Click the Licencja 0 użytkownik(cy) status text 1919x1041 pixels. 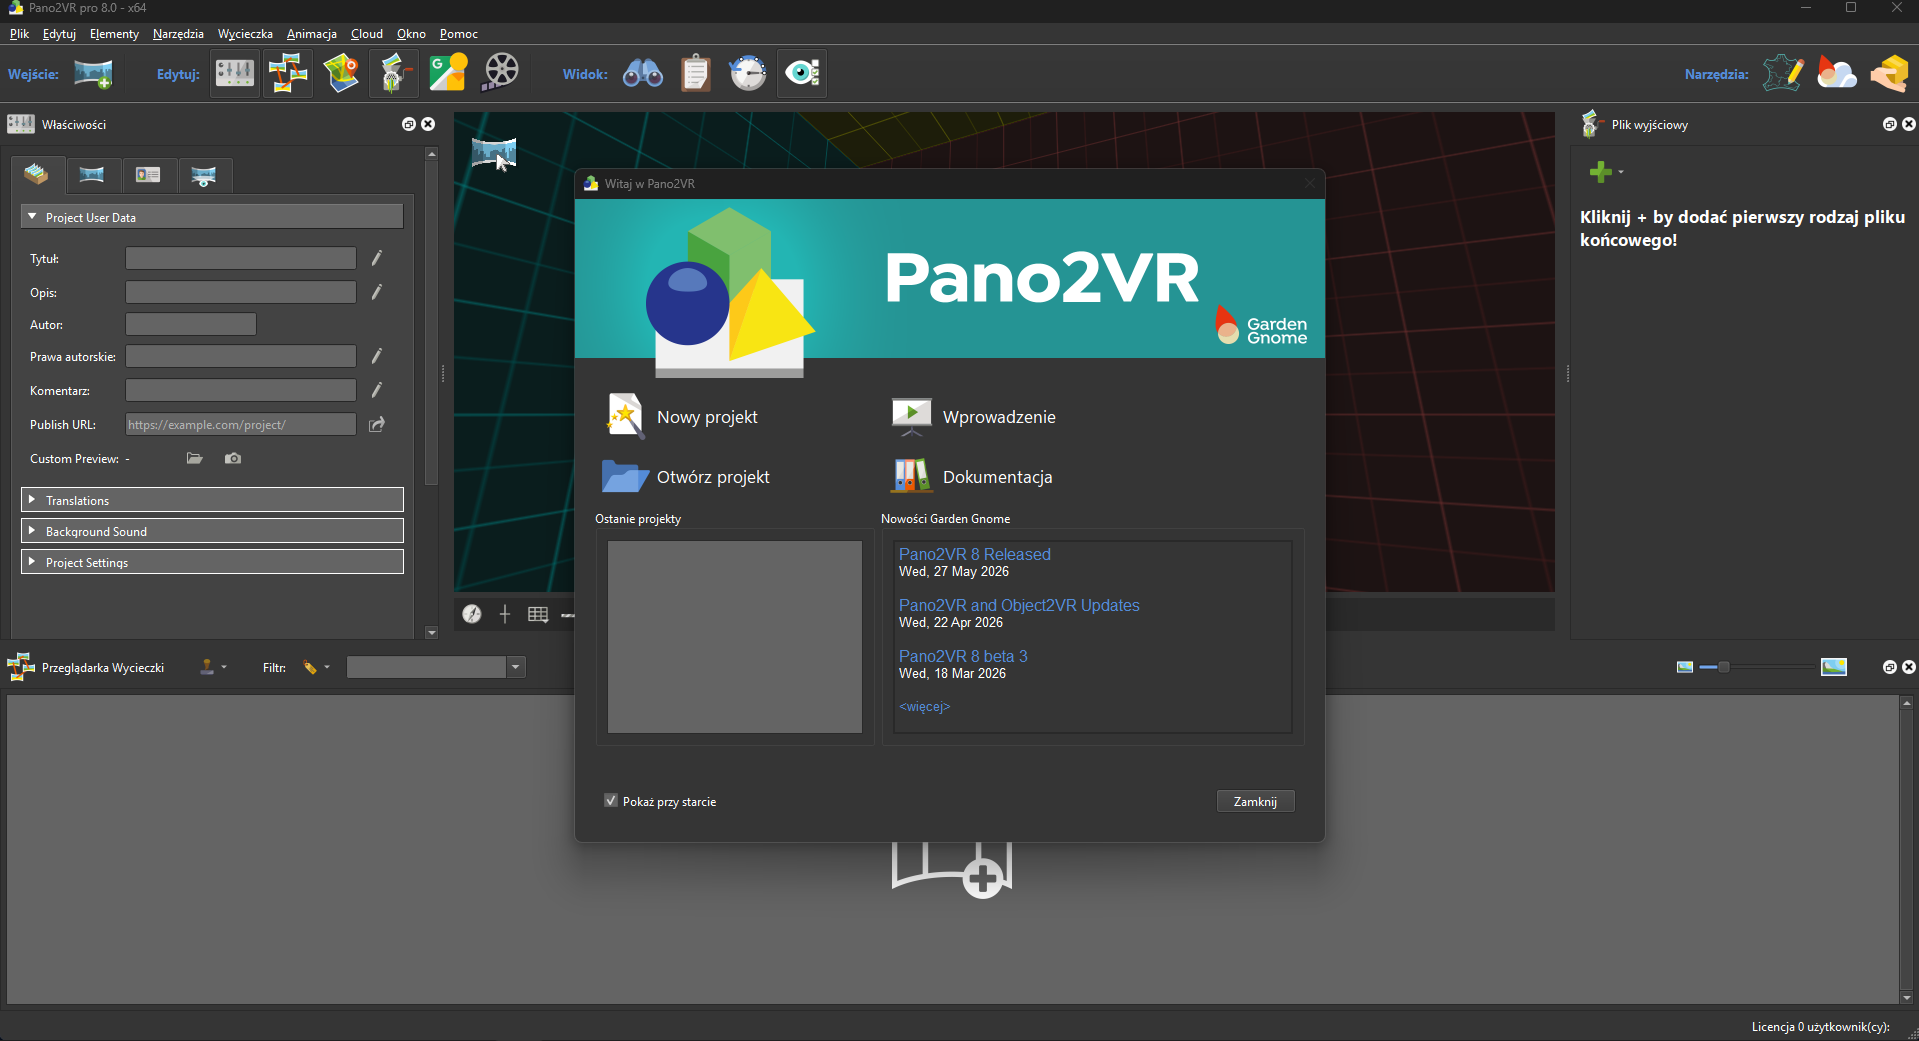tap(1821, 1026)
